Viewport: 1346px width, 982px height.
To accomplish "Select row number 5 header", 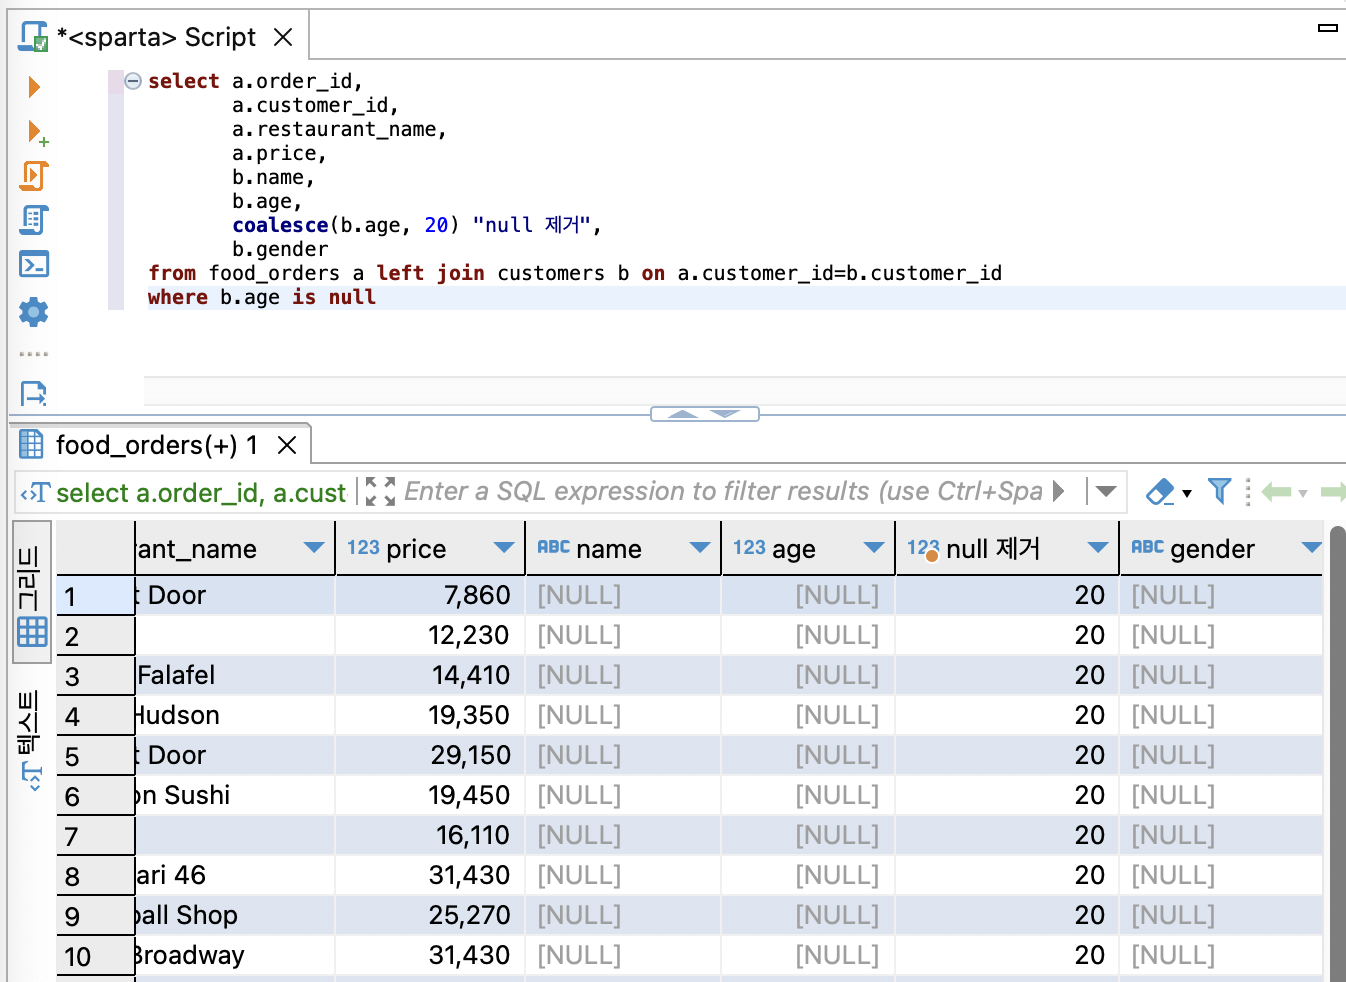I will click(95, 756).
